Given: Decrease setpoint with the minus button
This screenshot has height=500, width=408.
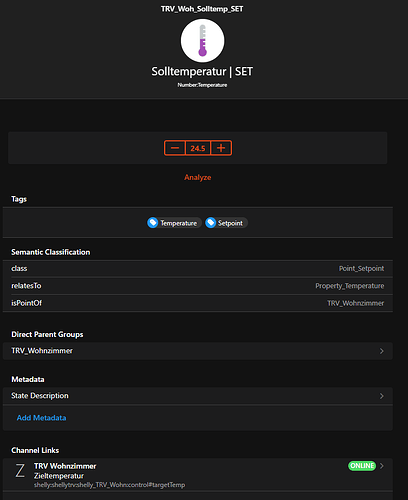Looking at the screenshot, I should coord(175,148).
